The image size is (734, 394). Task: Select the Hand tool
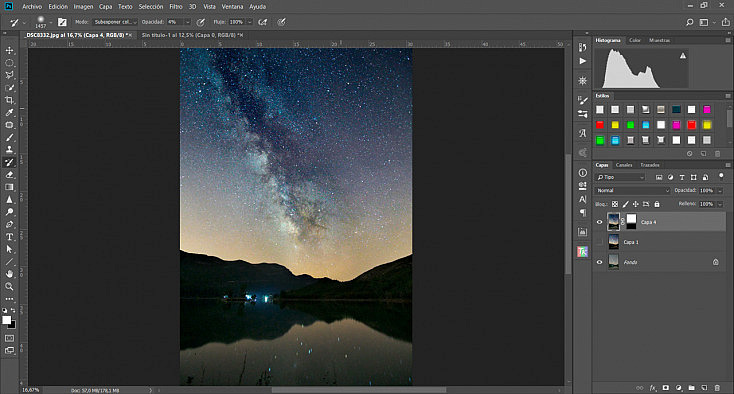9,274
